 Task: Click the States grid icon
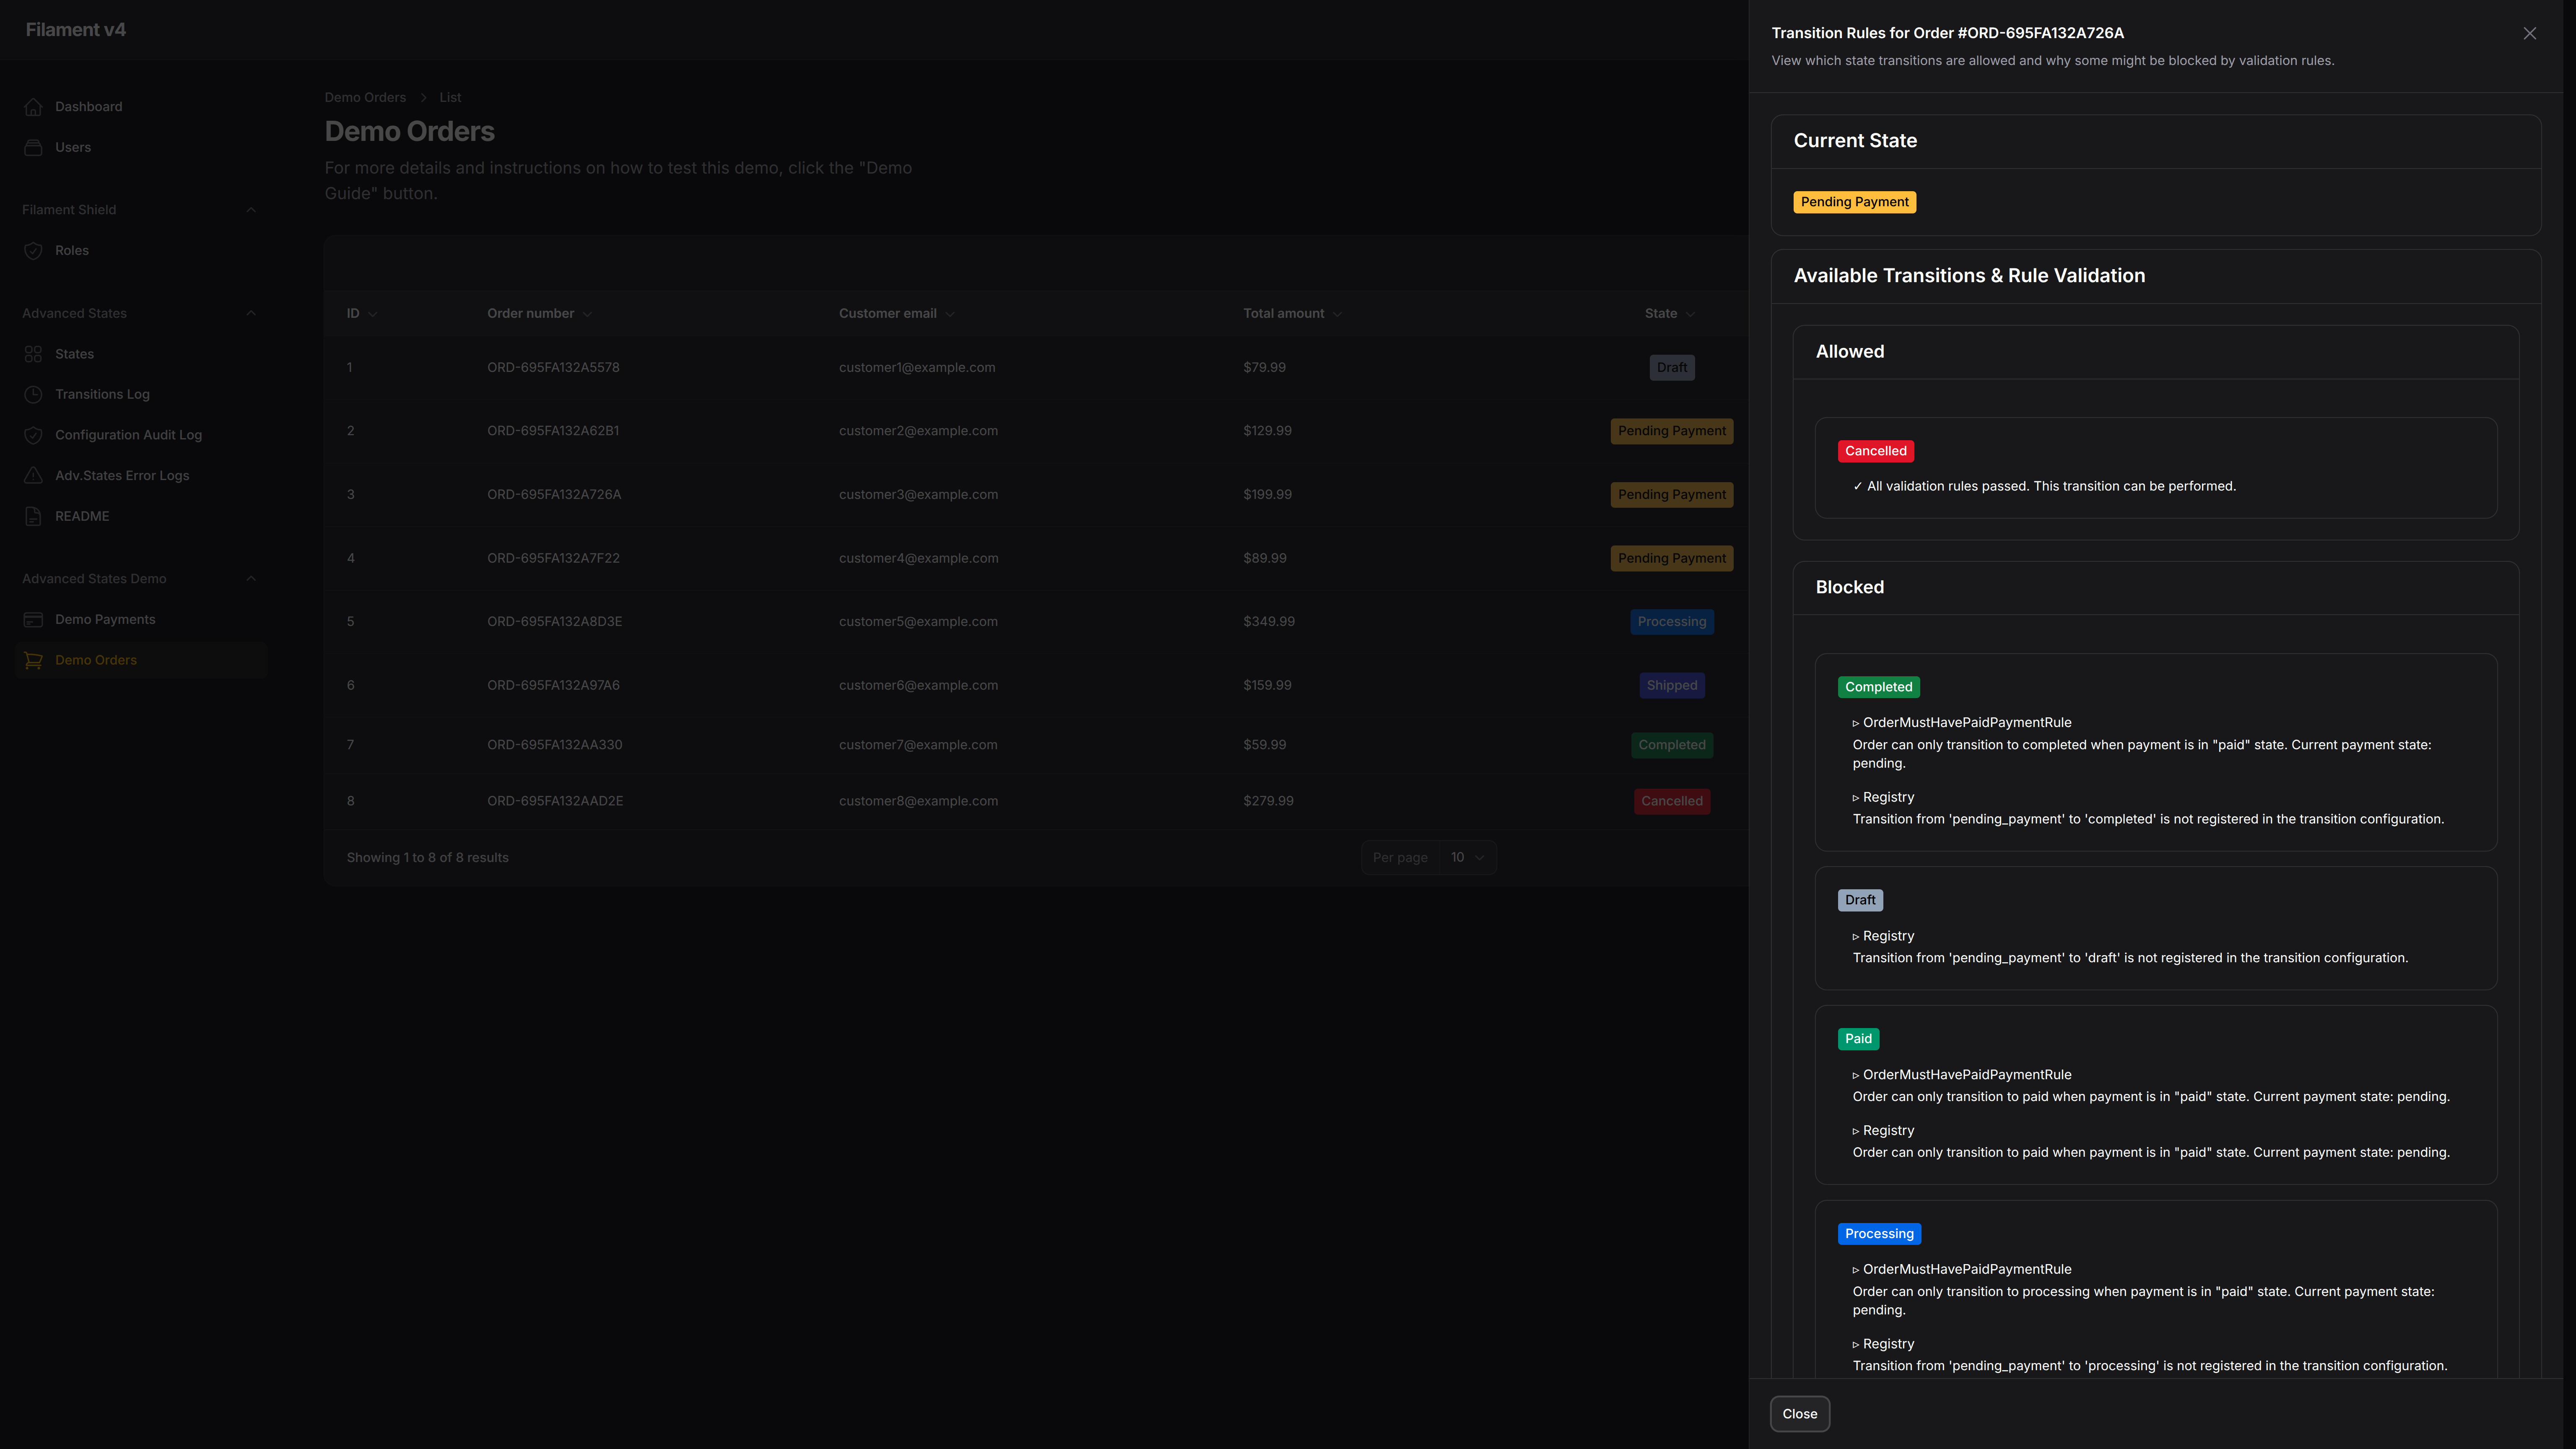tap(33, 353)
